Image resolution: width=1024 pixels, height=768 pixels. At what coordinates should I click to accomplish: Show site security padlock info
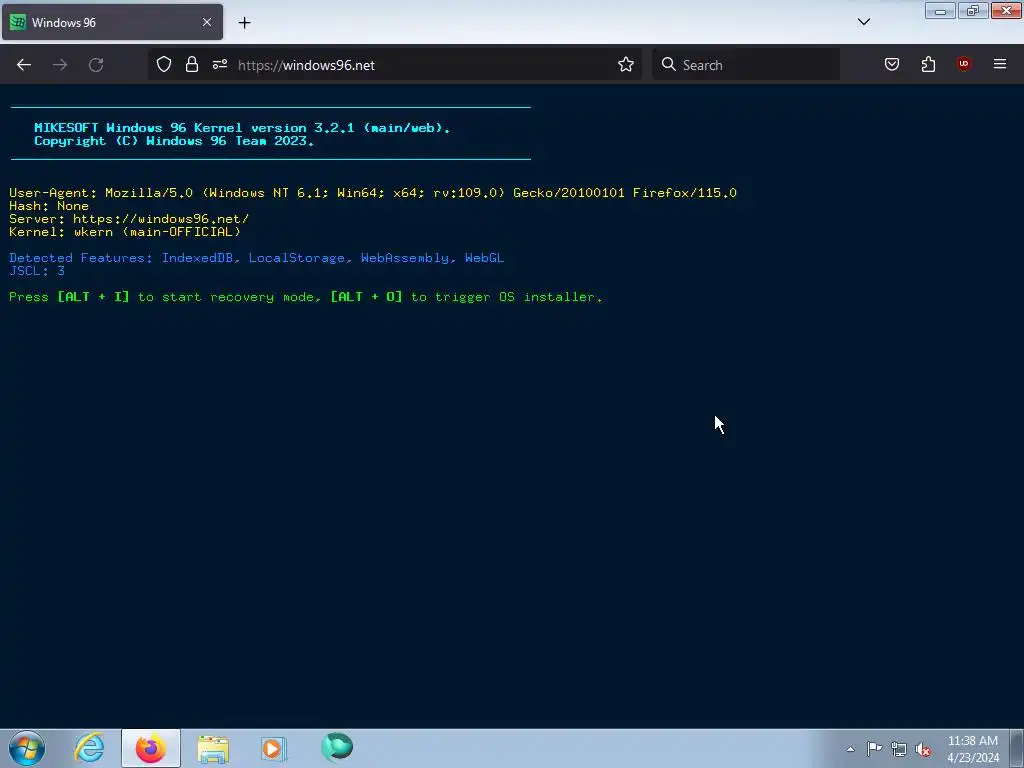click(x=191, y=65)
